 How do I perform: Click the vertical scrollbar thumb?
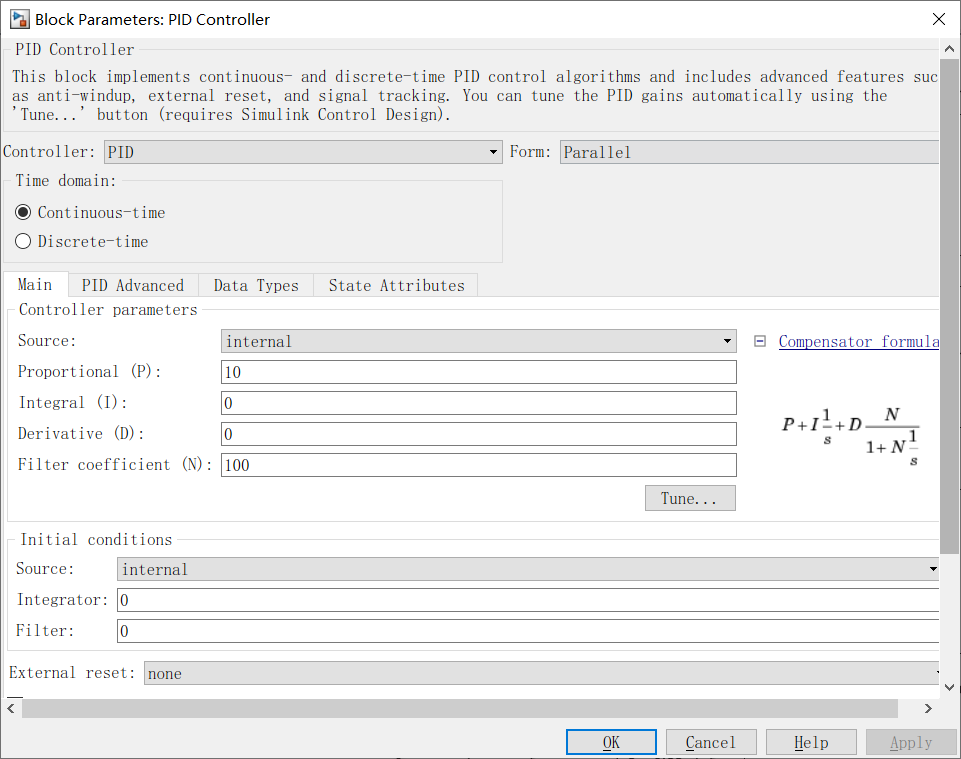[x=949, y=307]
